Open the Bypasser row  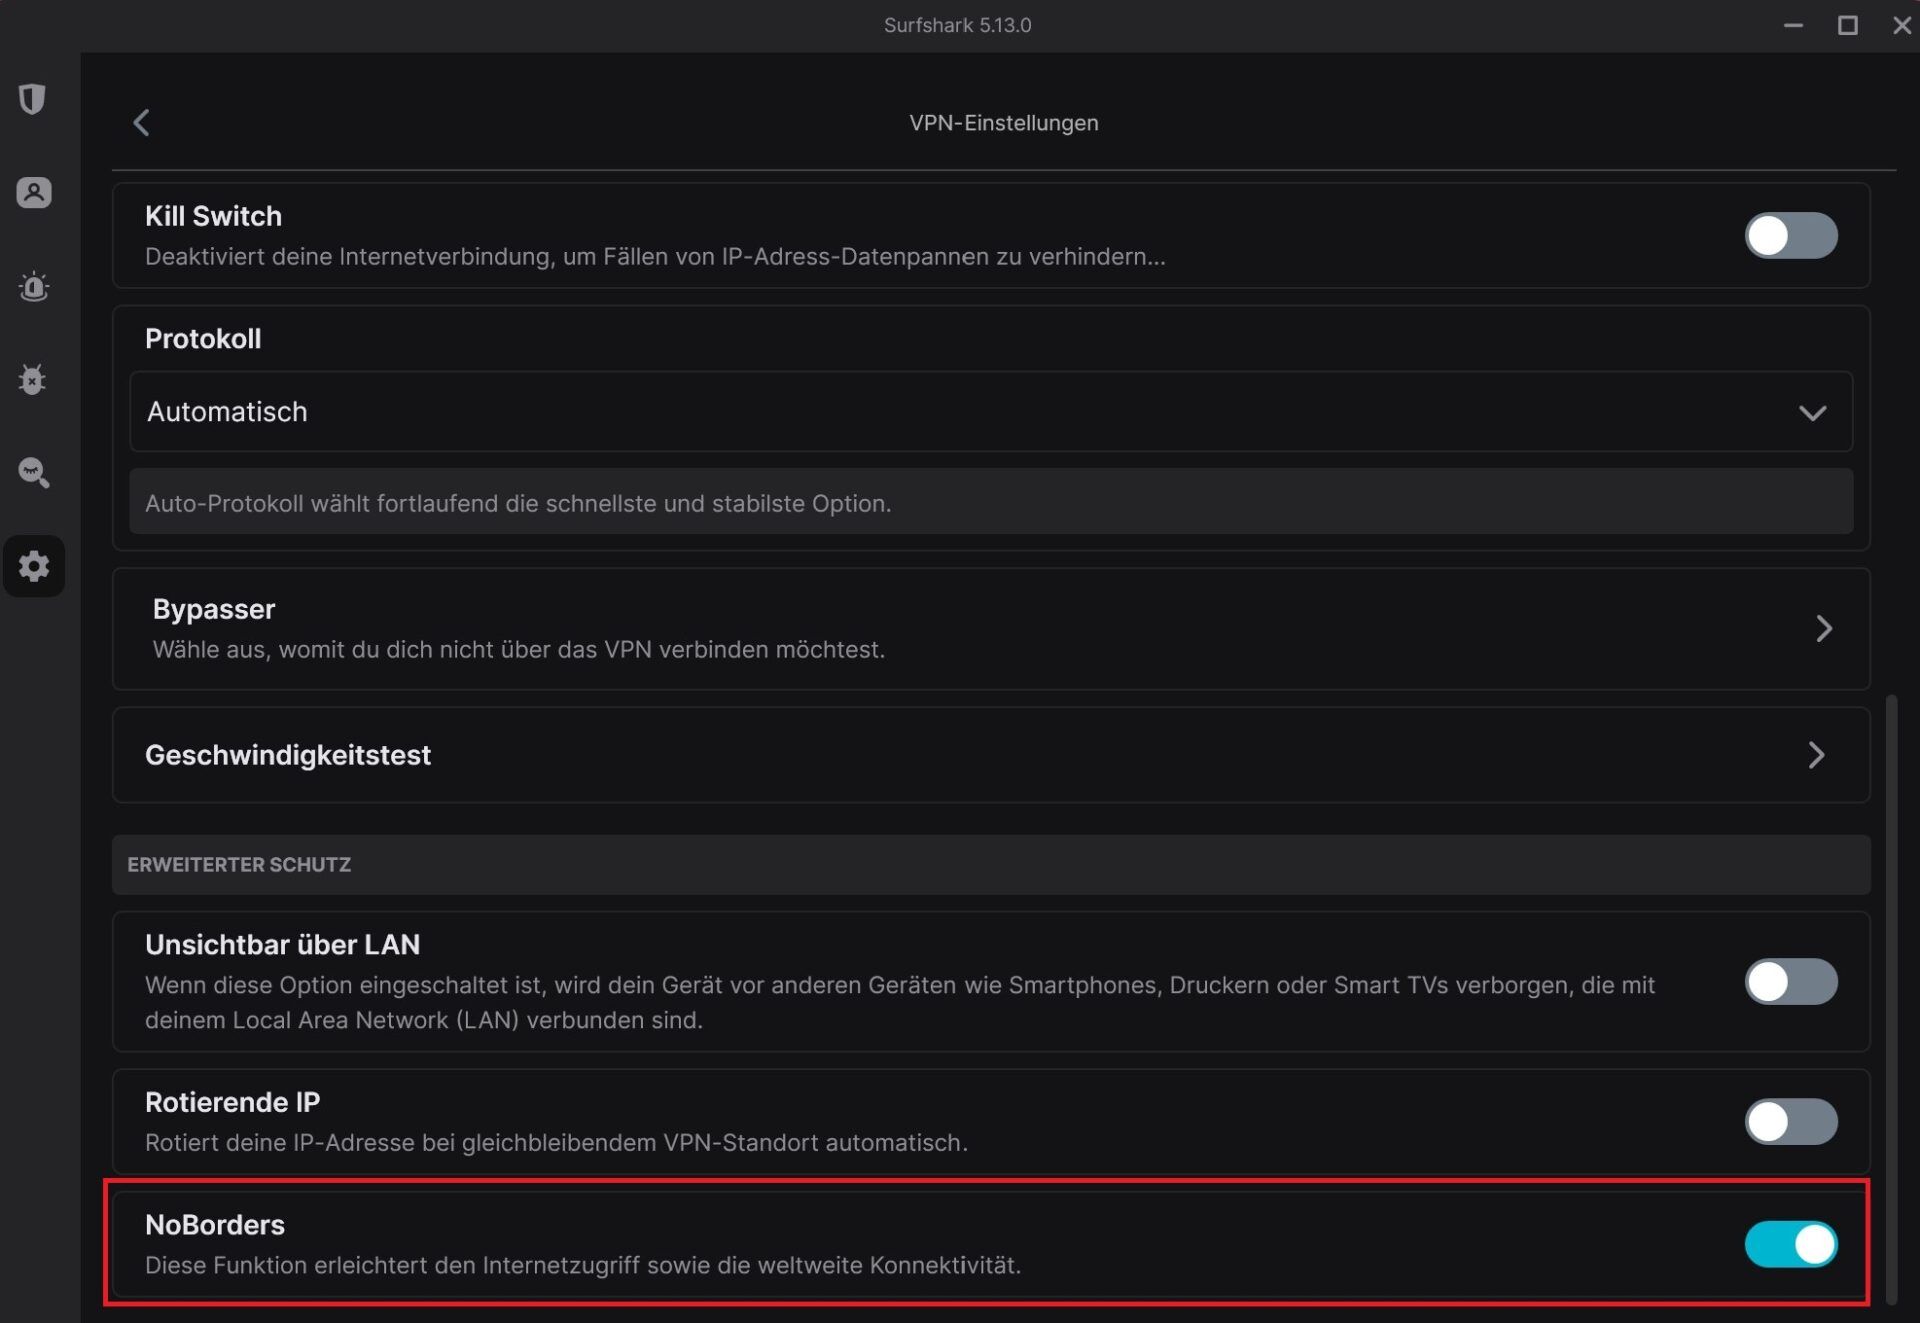coord(990,629)
